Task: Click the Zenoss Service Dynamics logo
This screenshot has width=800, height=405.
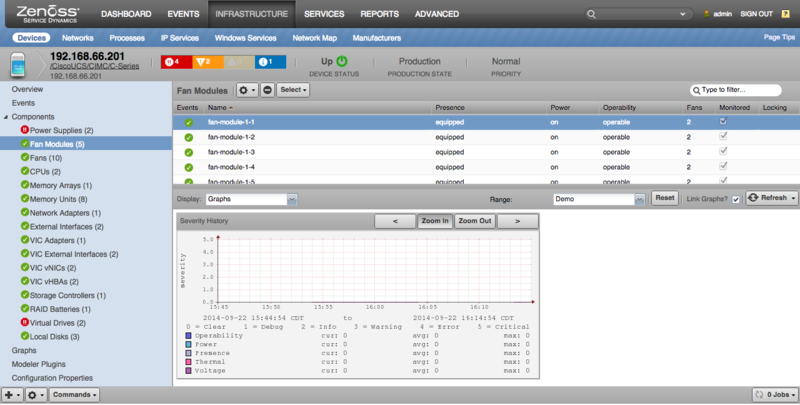Action: tap(48, 14)
